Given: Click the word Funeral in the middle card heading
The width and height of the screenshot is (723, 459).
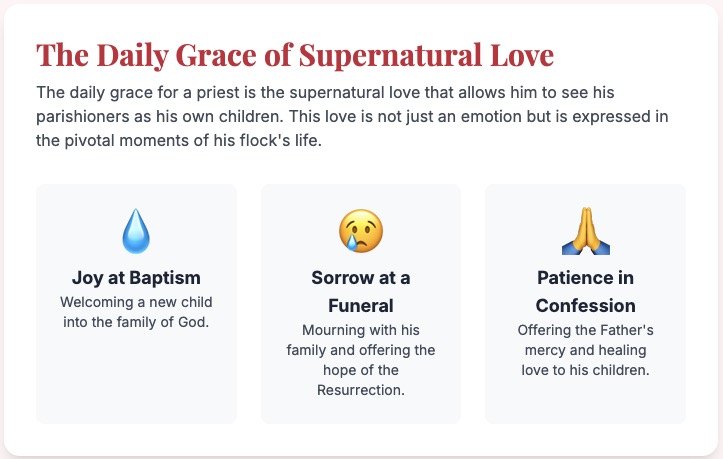Looking at the screenshot, I should tap(361, 305).
